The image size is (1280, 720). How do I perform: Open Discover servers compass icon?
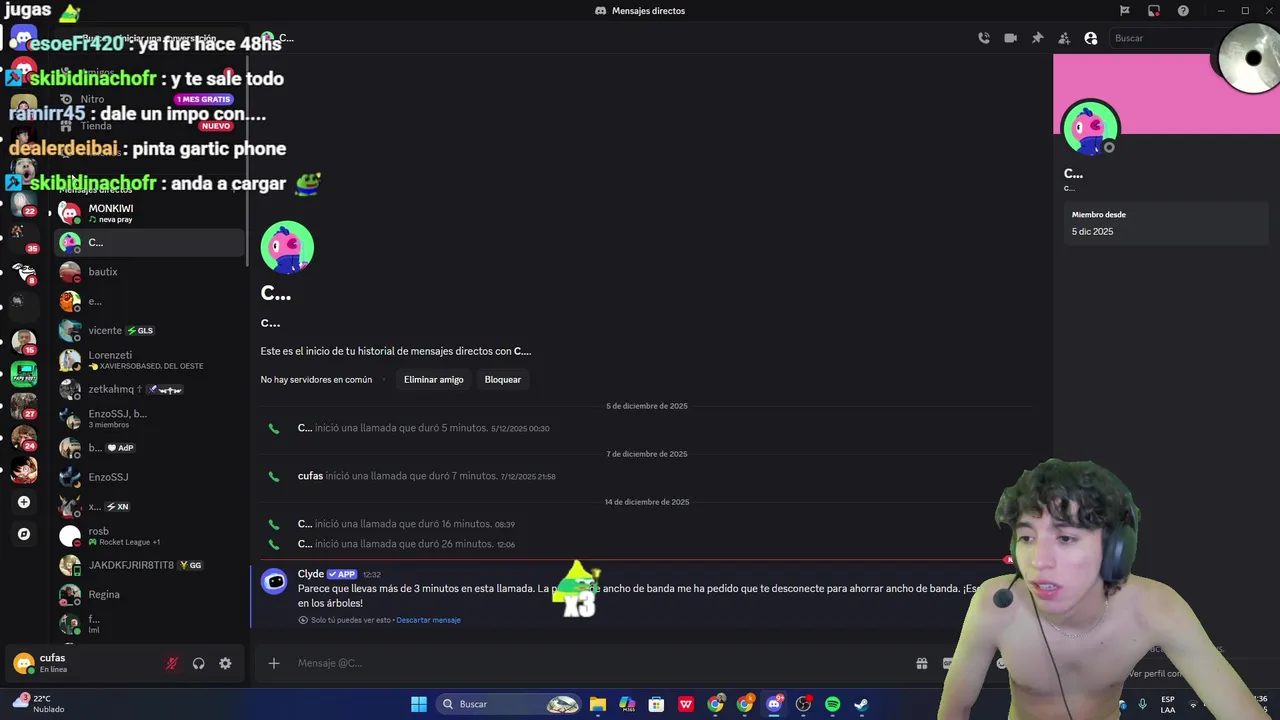(24, 534)
